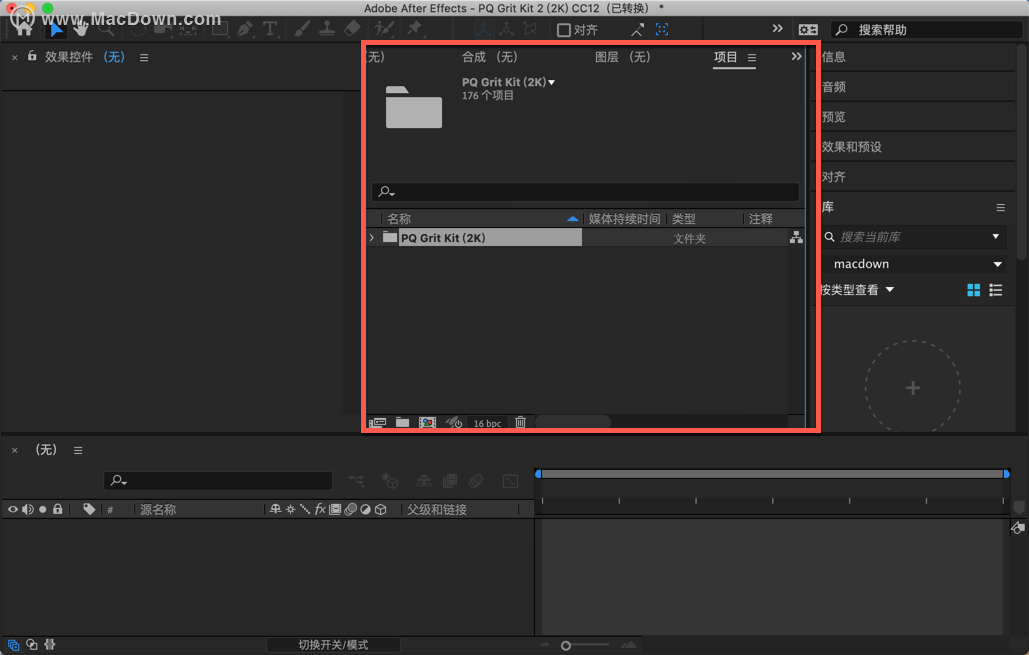This screenshot has width=1029, height=655.
Task: Open the 按类型查看 view dropdown
Action: pyautogui.click(x=890, y=289)
